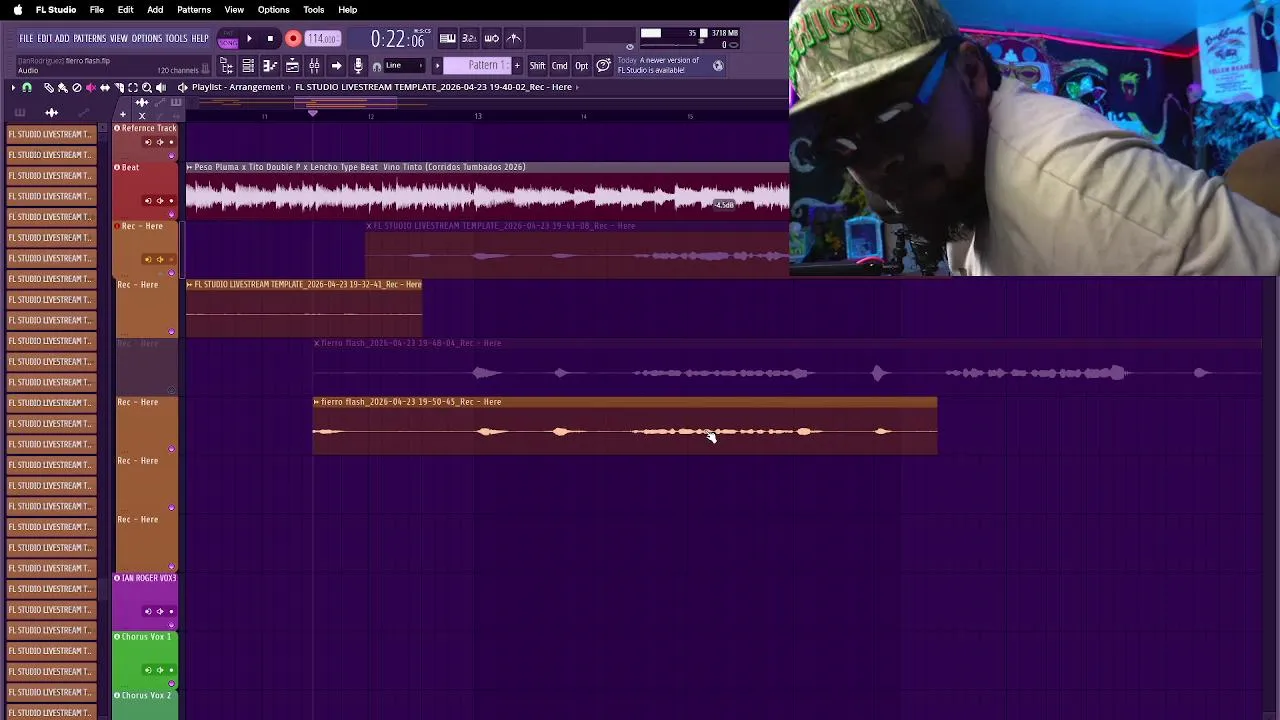Click the metronome icon
This screenshot has width=1280, height=720.
513,38
